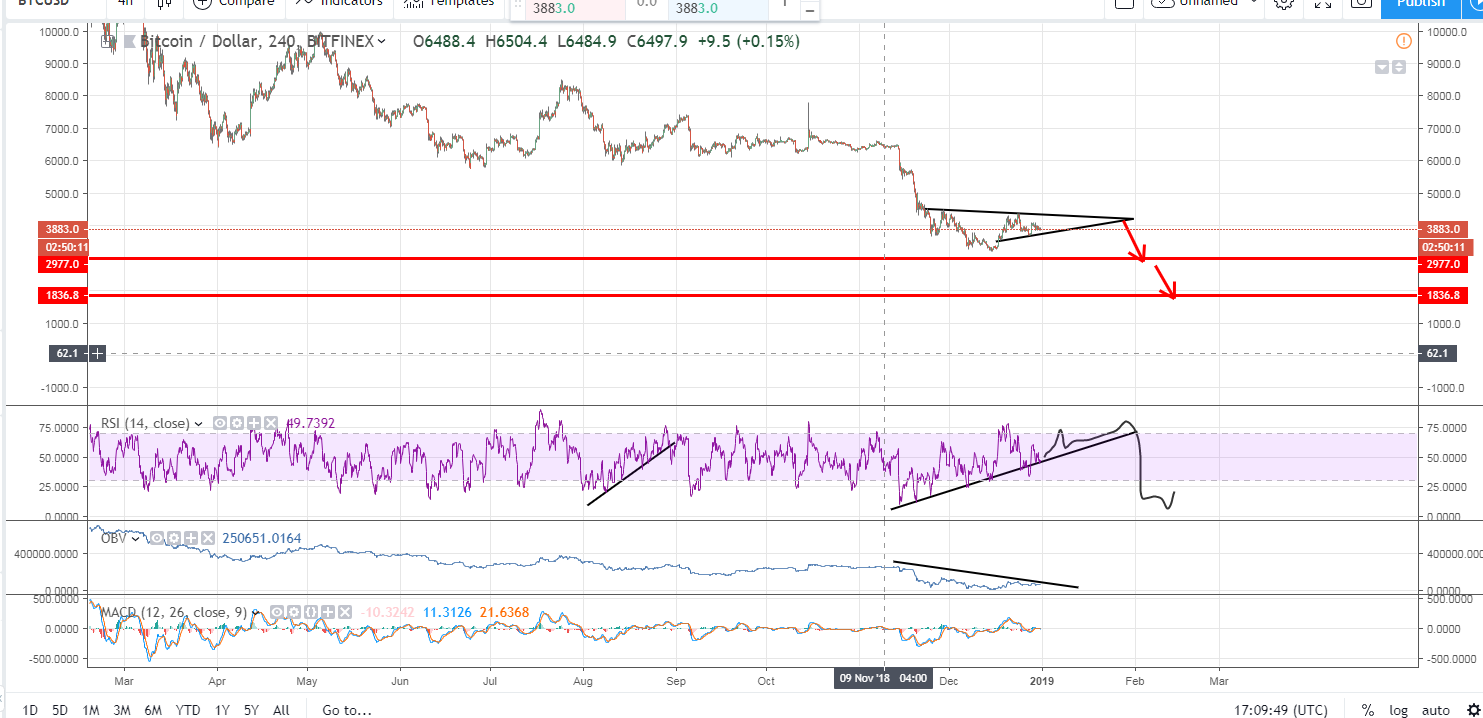This screenshot has width=1483, height=718.
Task: Select the 5Y time range
Action: [252, 710]
